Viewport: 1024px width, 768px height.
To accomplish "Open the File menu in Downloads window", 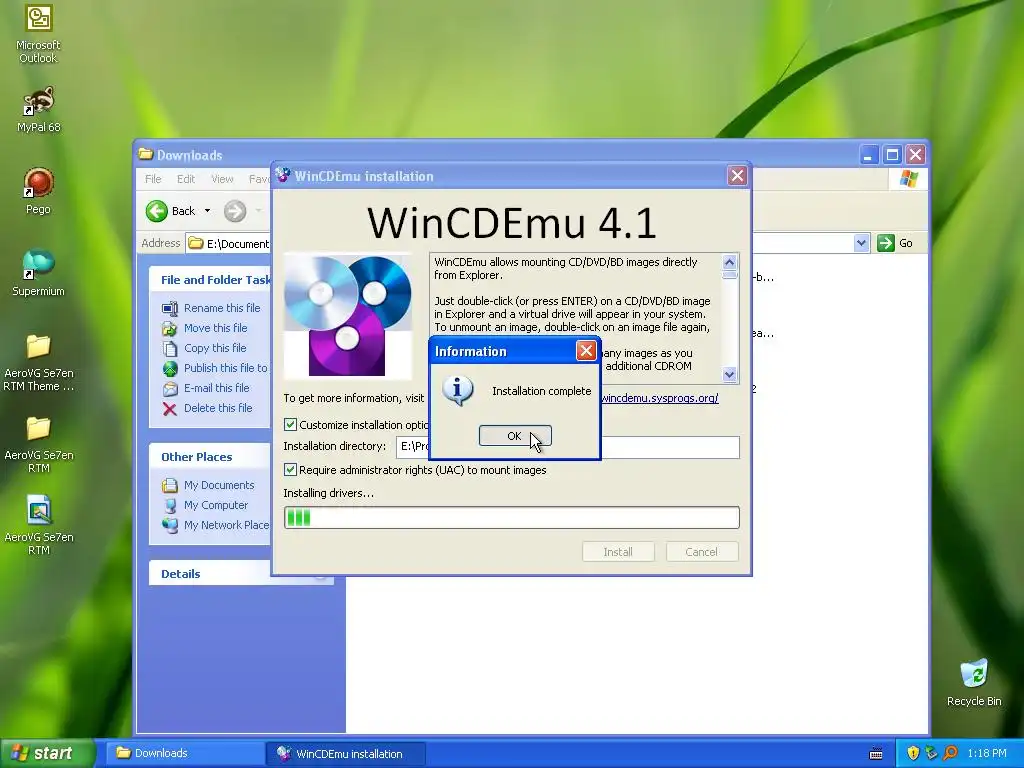I will click(x=153, y=179).
